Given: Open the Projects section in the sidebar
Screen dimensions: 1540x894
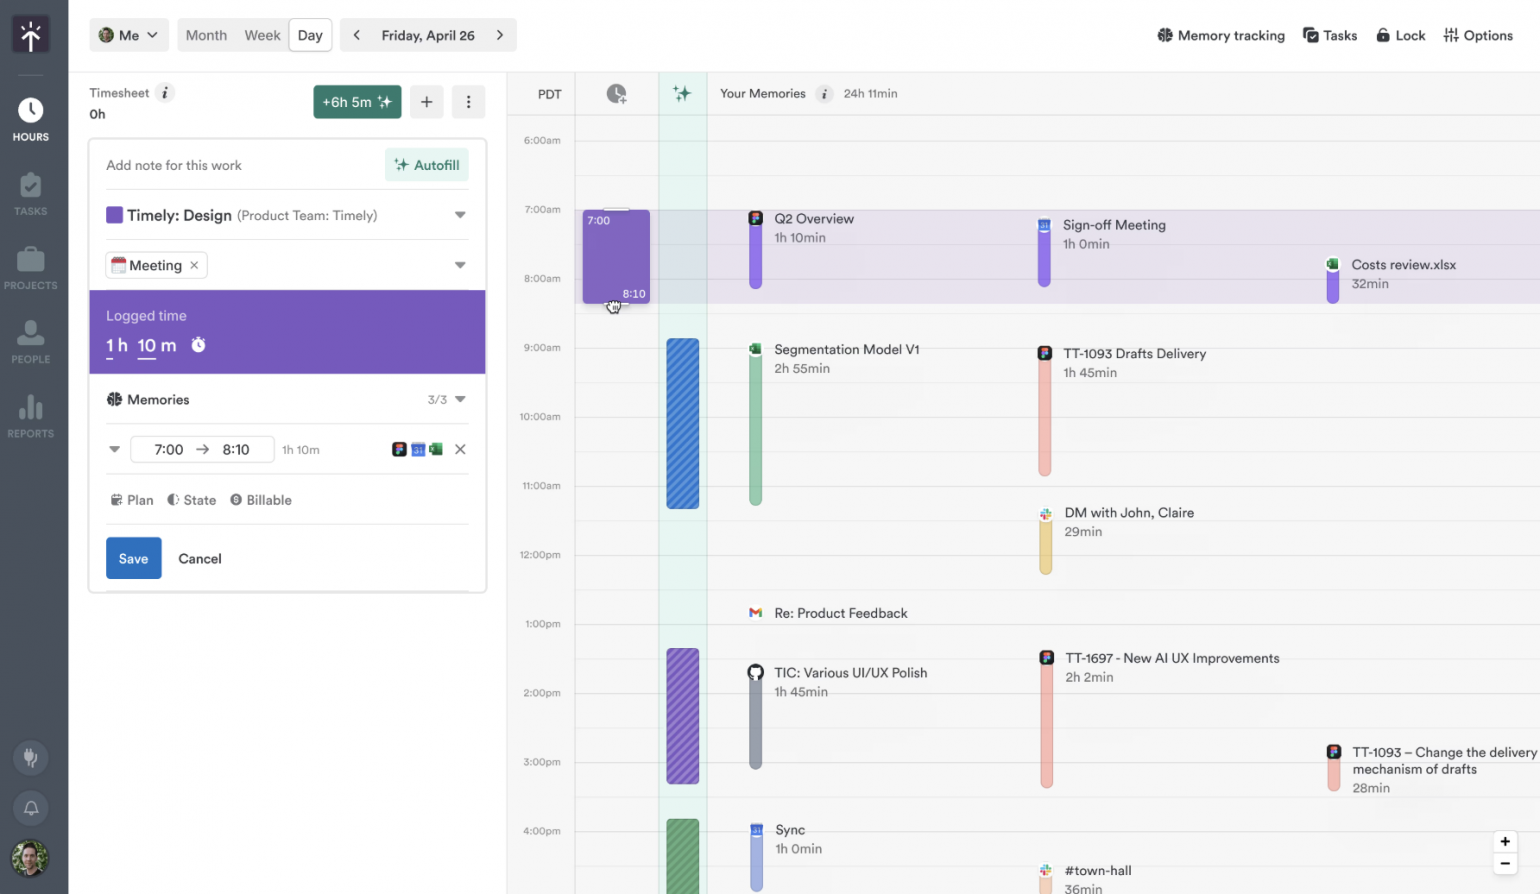Looking at the screenshot, I should click(30, 265).
